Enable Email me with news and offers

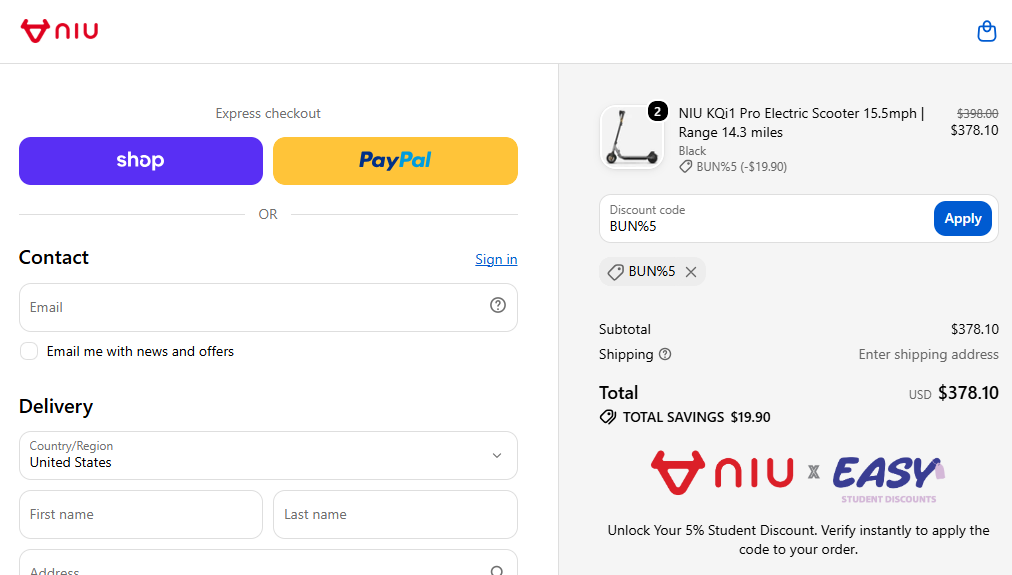[29, 351]
